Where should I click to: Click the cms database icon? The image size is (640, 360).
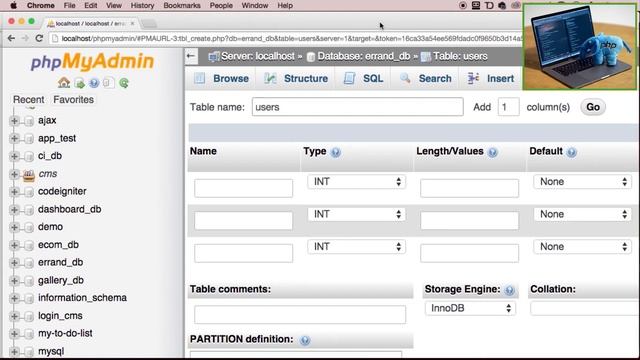pos(29,175)
